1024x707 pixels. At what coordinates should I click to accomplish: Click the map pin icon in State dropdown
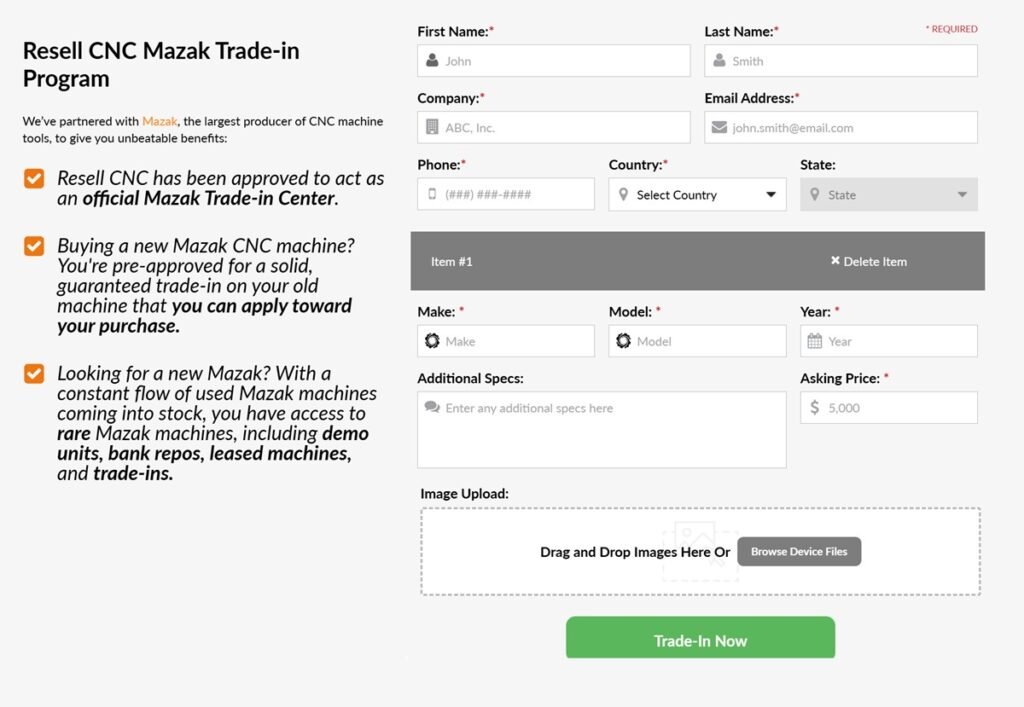click(x=814, y=195)
